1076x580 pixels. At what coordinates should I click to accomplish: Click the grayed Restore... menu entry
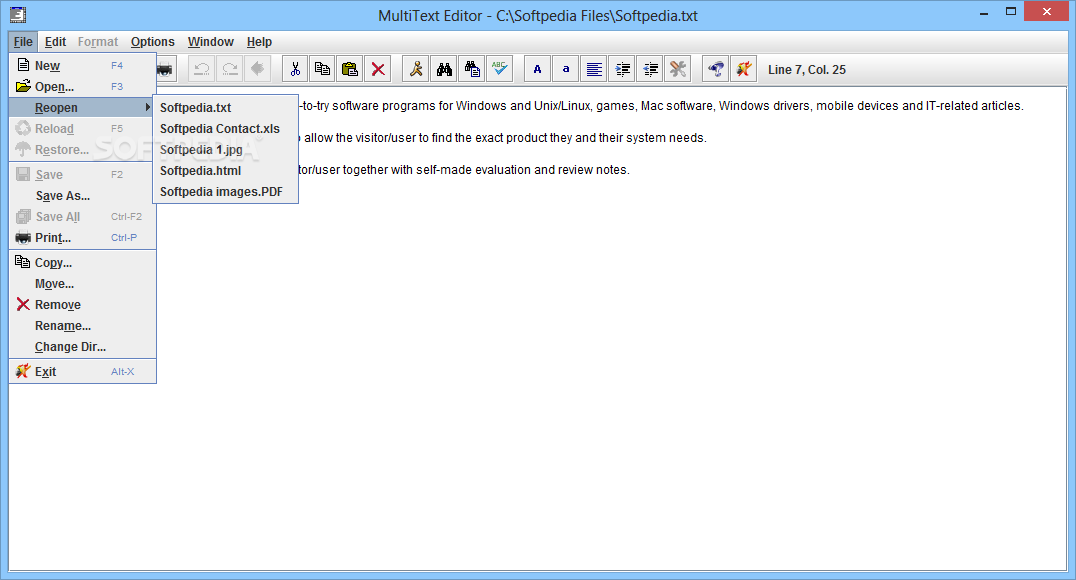click(x=82, y=150)
